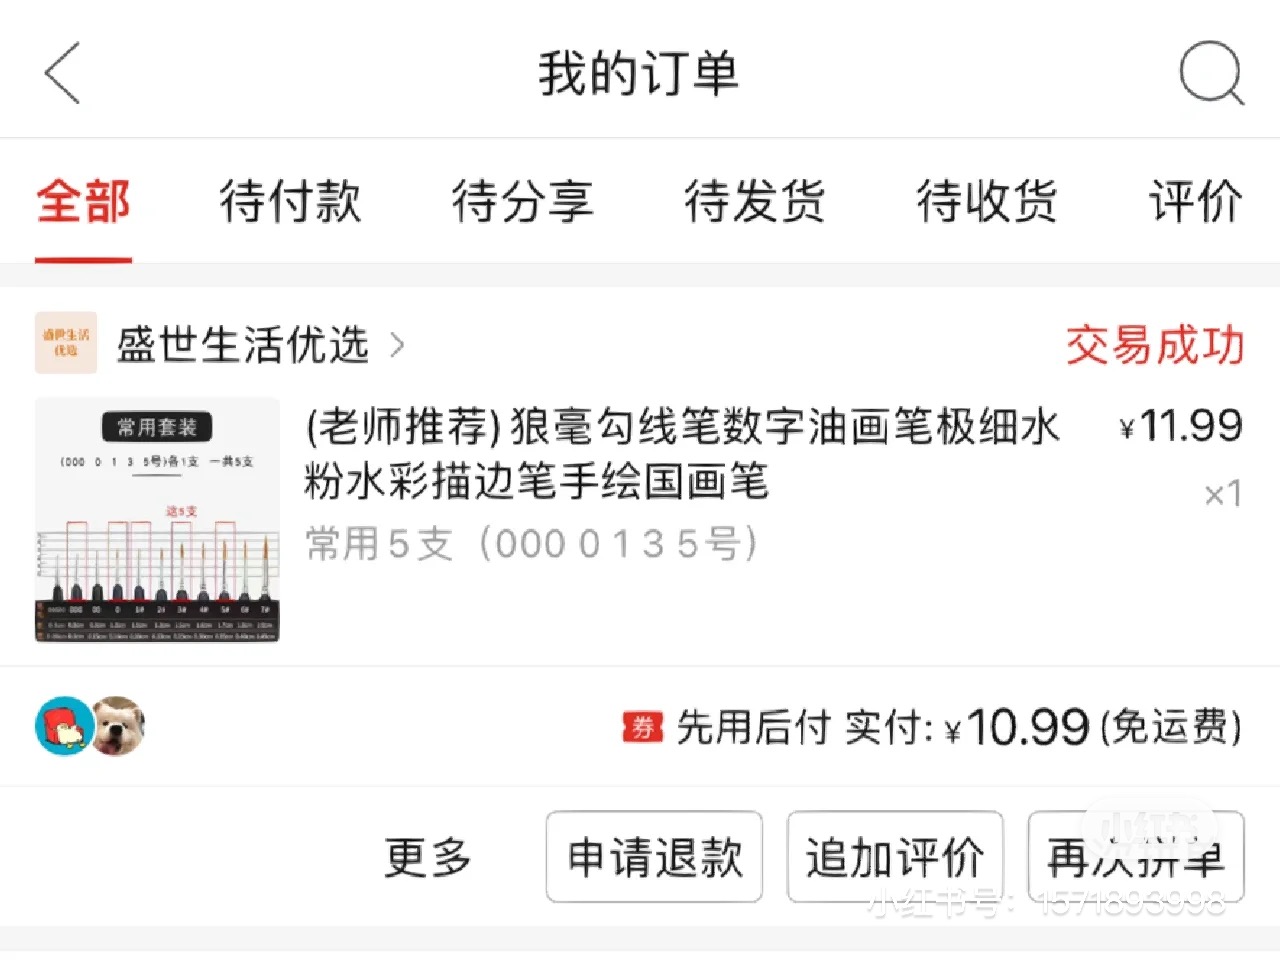Switch to the 评价 tab
The width and height of the screenshot is (1280, 960).
(x=1196, y=201)
